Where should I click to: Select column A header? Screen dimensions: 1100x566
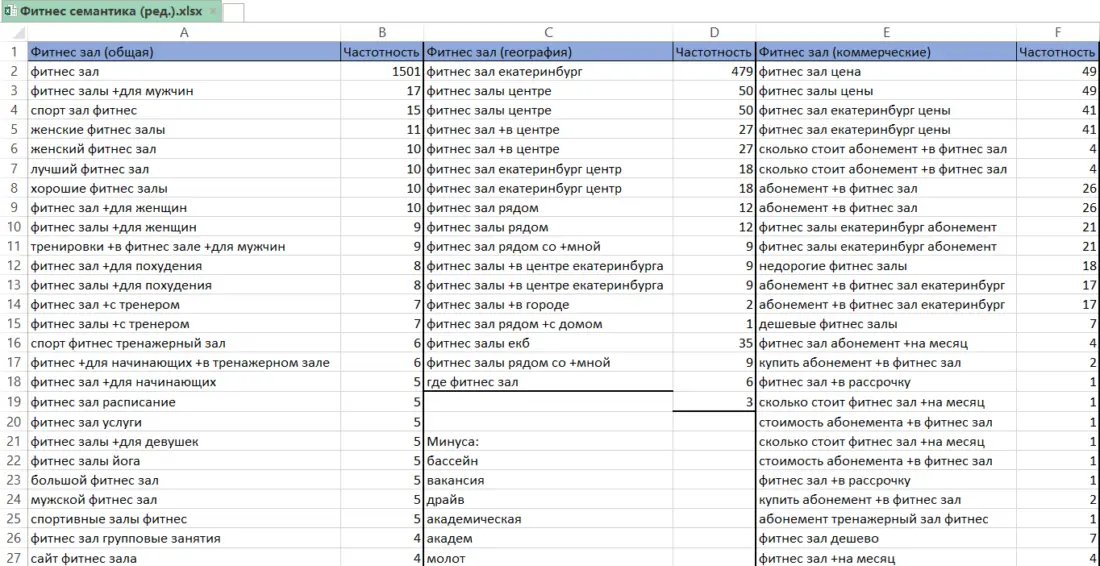pyautogui.click(x=184, y=32)
